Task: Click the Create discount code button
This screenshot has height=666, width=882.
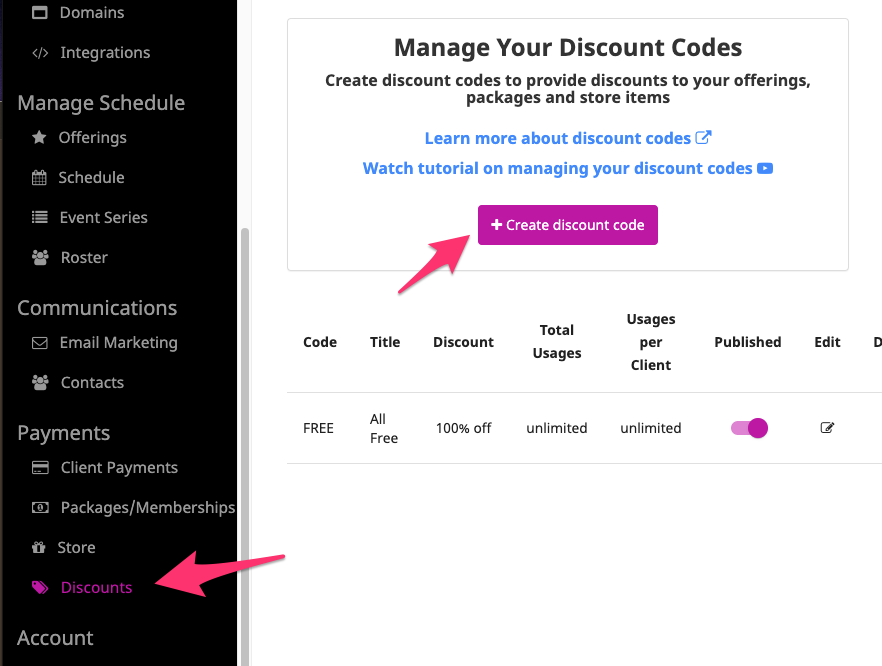Action: coord(567,225)
